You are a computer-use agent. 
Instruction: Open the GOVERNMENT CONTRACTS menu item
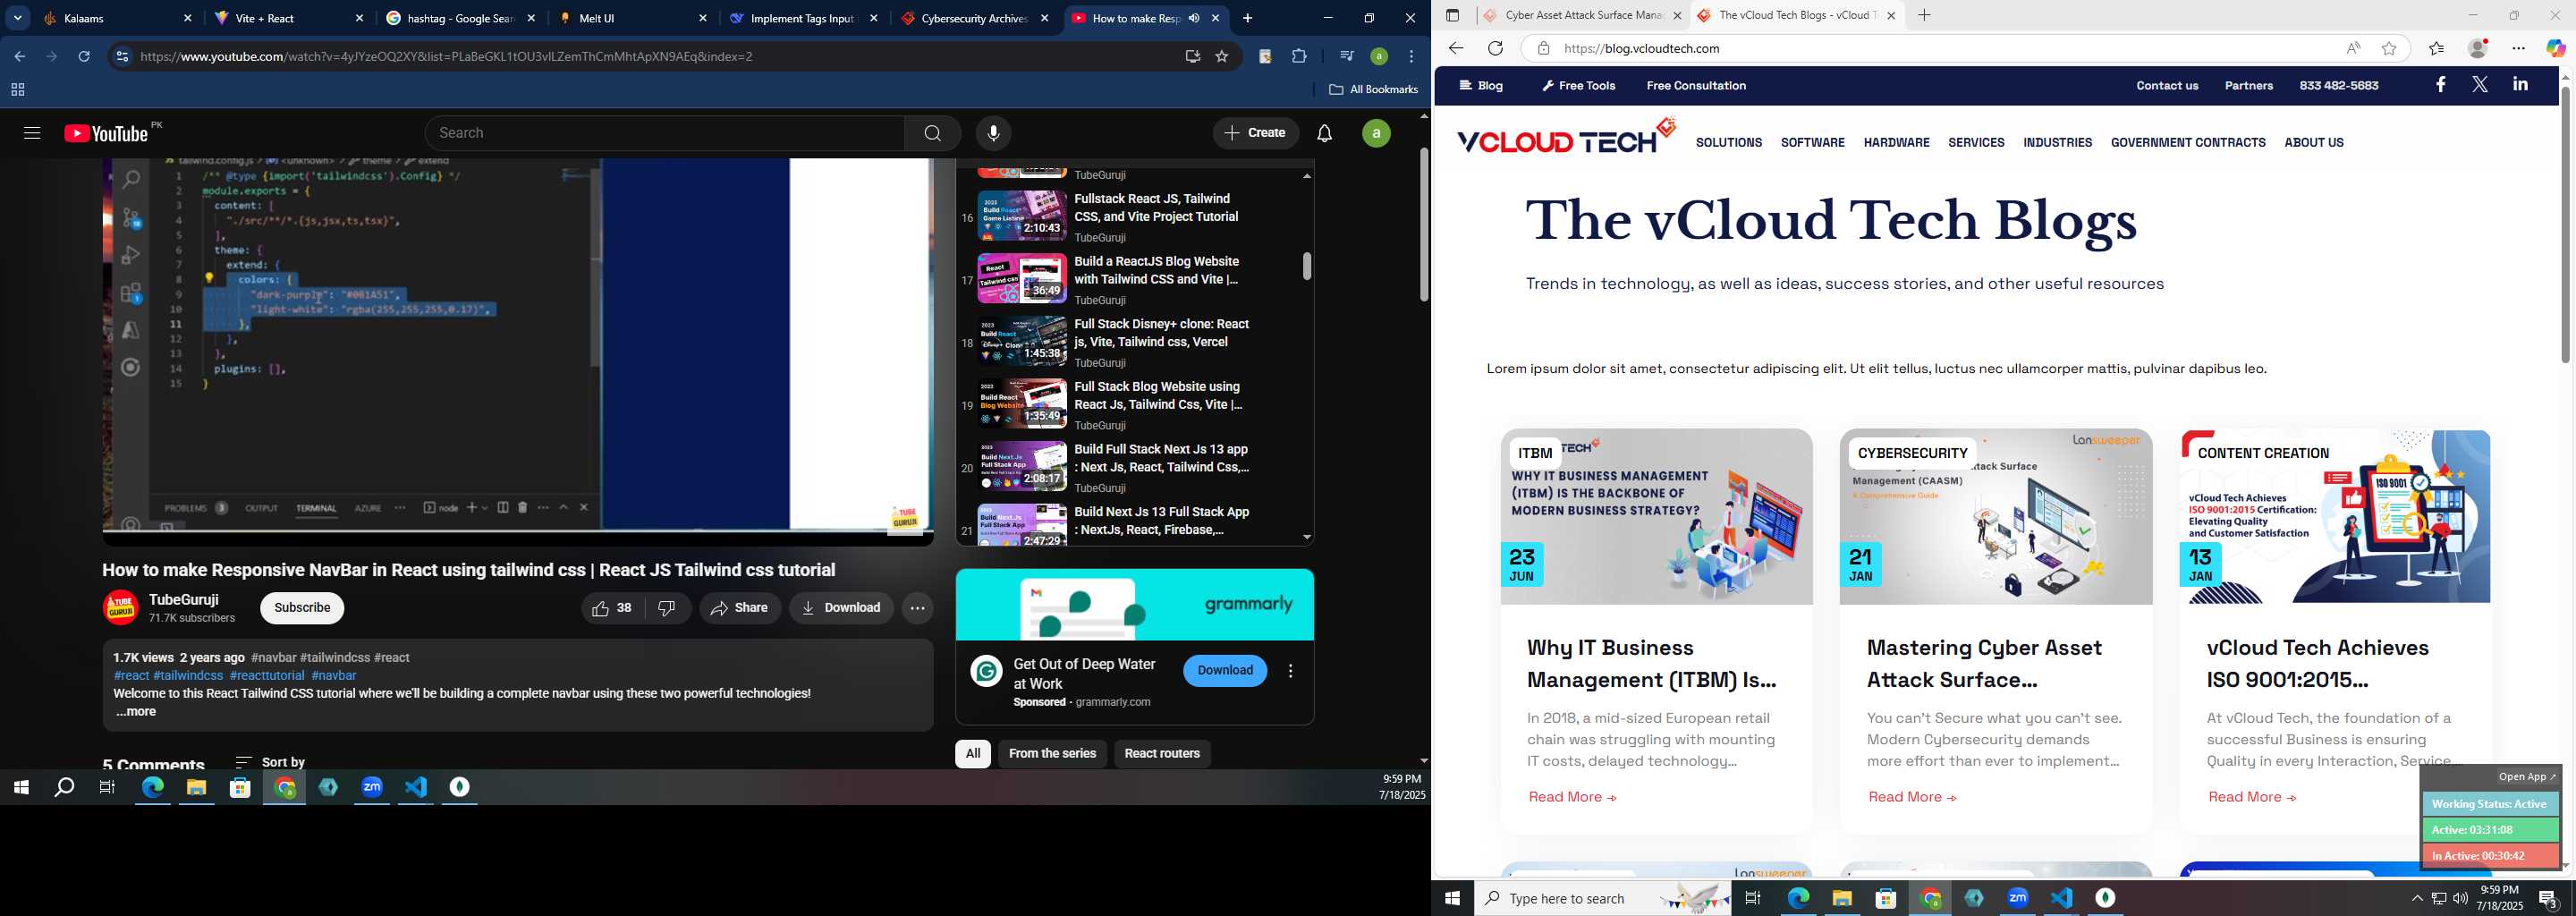click(x=2187, y=143)
